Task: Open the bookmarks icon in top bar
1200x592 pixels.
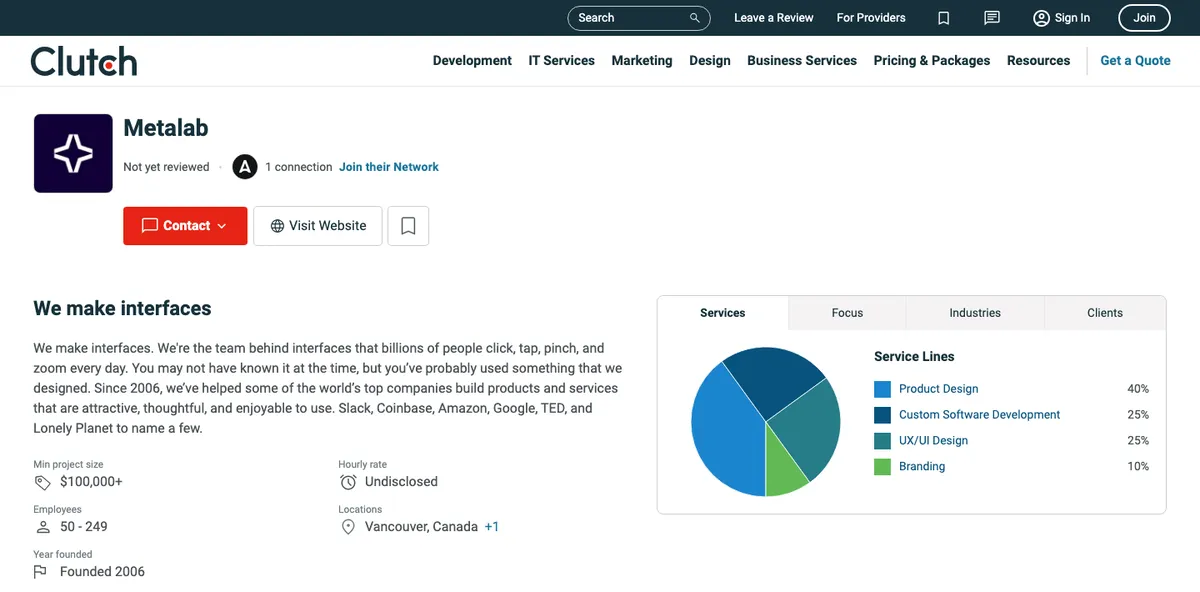Action: (x=943, y=18)
